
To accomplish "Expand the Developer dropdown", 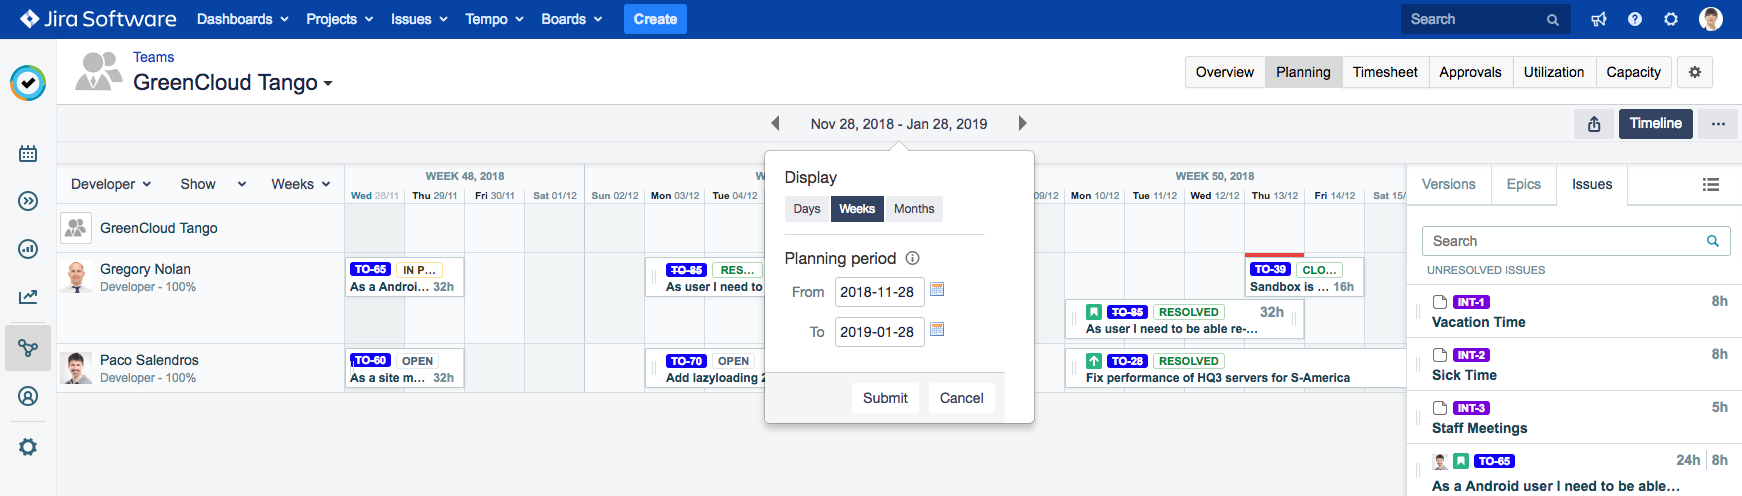I will [x=111, y=184].
